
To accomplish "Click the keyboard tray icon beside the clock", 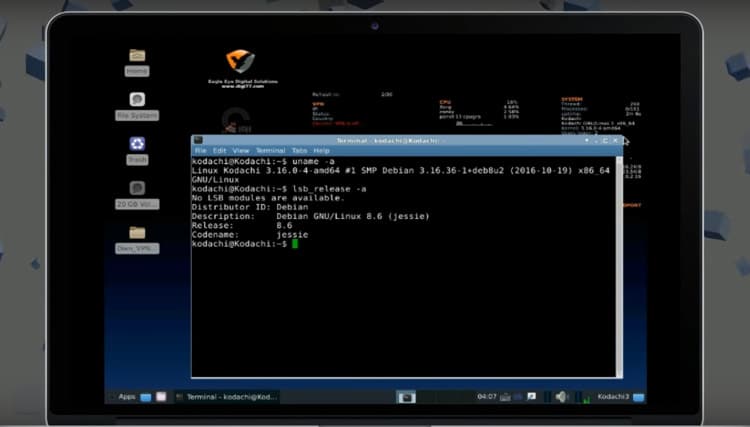I will click(505, 397).
